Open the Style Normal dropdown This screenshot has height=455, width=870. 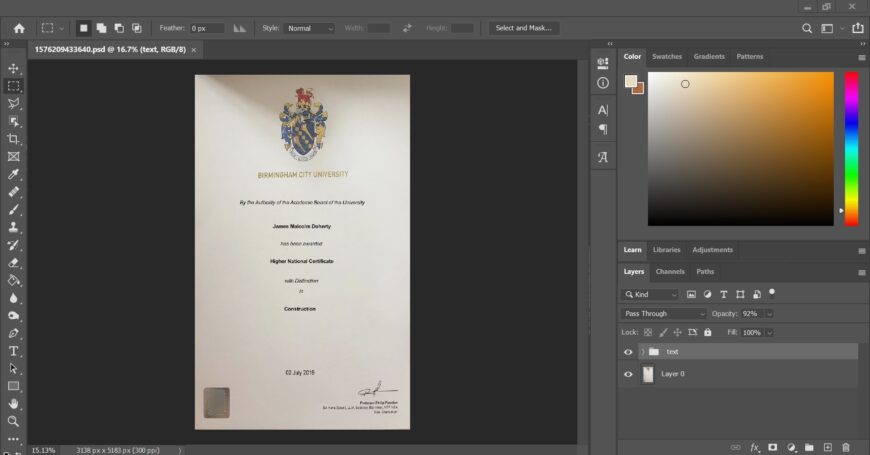coord(310,28)
